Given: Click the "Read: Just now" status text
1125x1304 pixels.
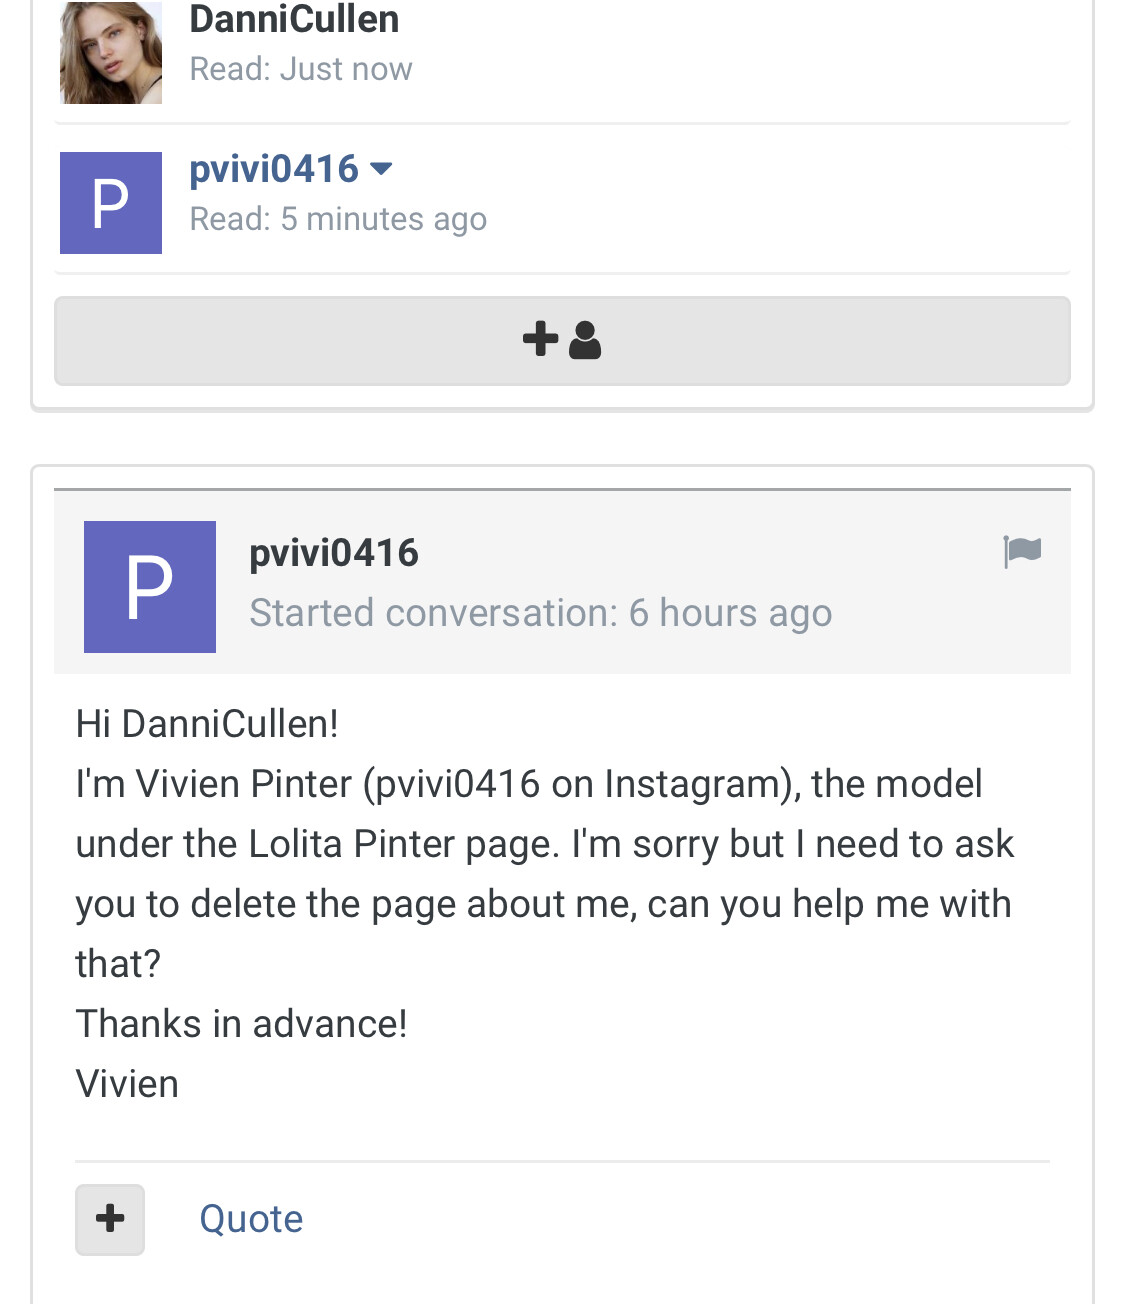Looking at the screenshot, I should point(301,69).
